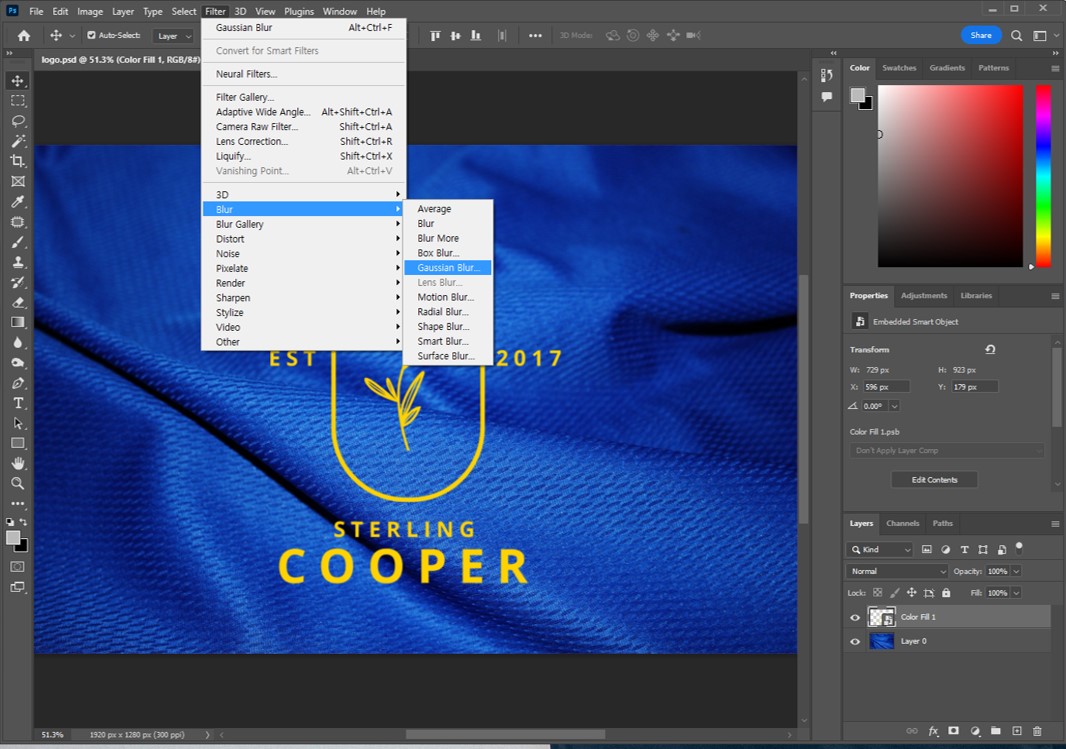Click the foreground color swatch in Color panel
The height and width of the screenshot is (749, 1066).
(858, 95)
